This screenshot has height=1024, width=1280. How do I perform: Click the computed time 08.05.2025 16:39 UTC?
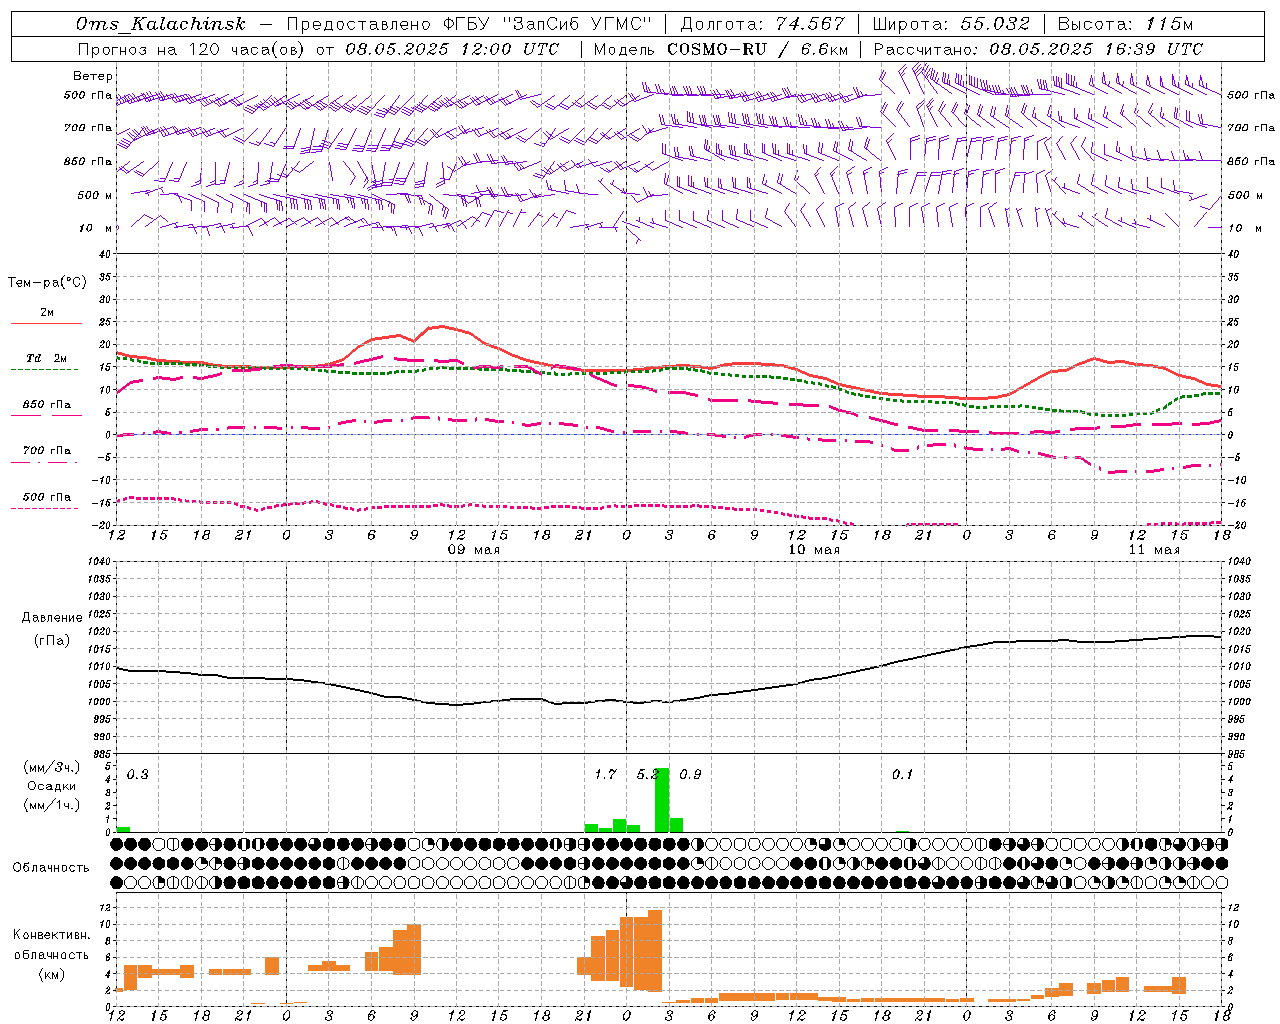click(x=1096, y=49)
